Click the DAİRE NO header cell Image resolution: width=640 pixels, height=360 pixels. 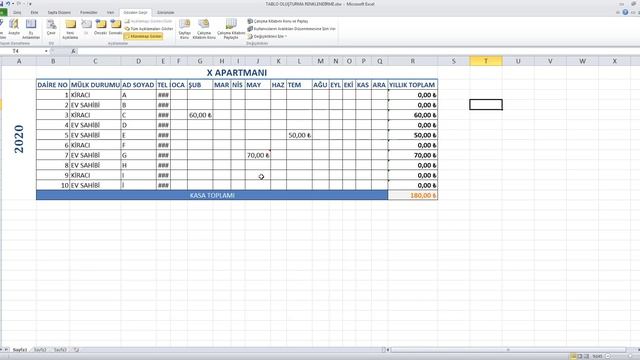tap(53, 85)
